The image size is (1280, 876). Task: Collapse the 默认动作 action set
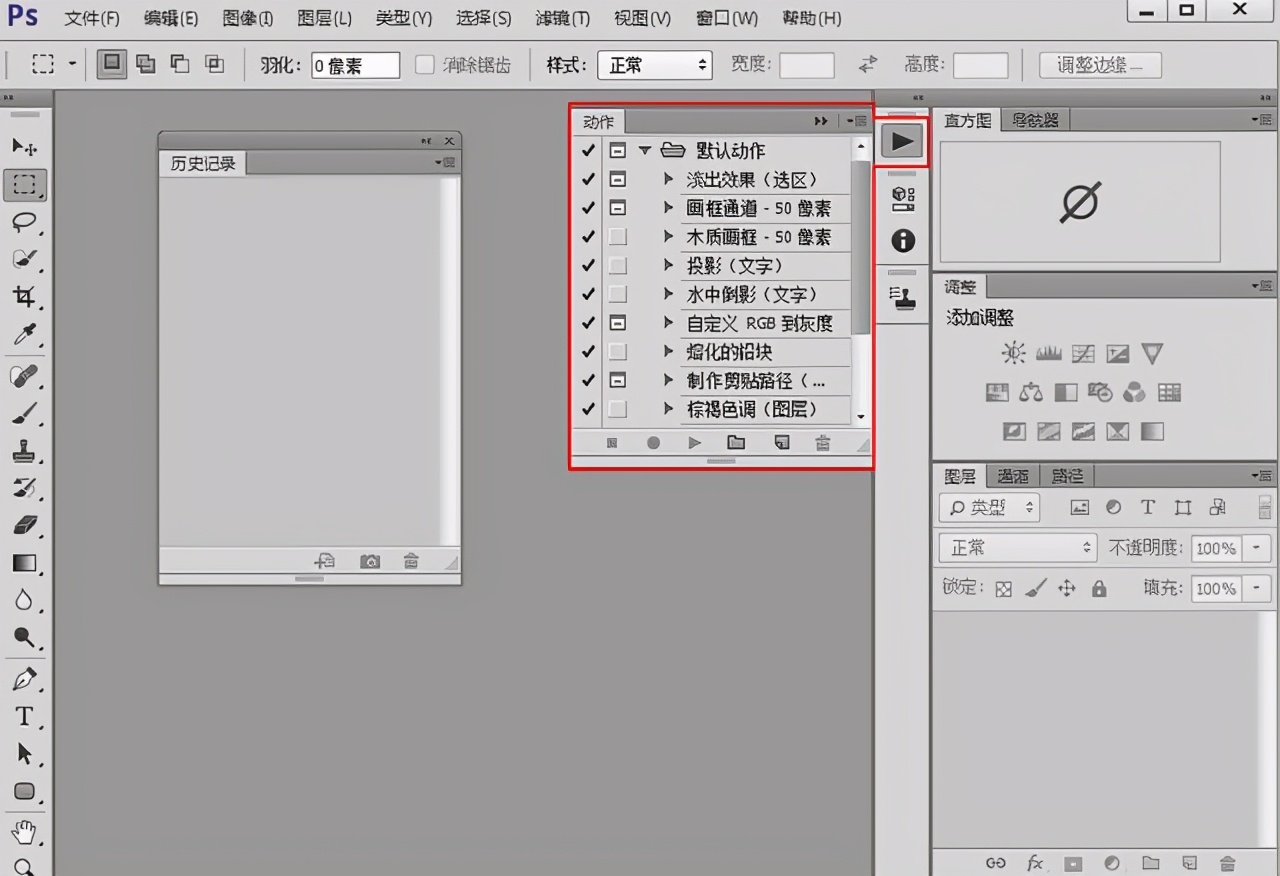pos(645,151)
